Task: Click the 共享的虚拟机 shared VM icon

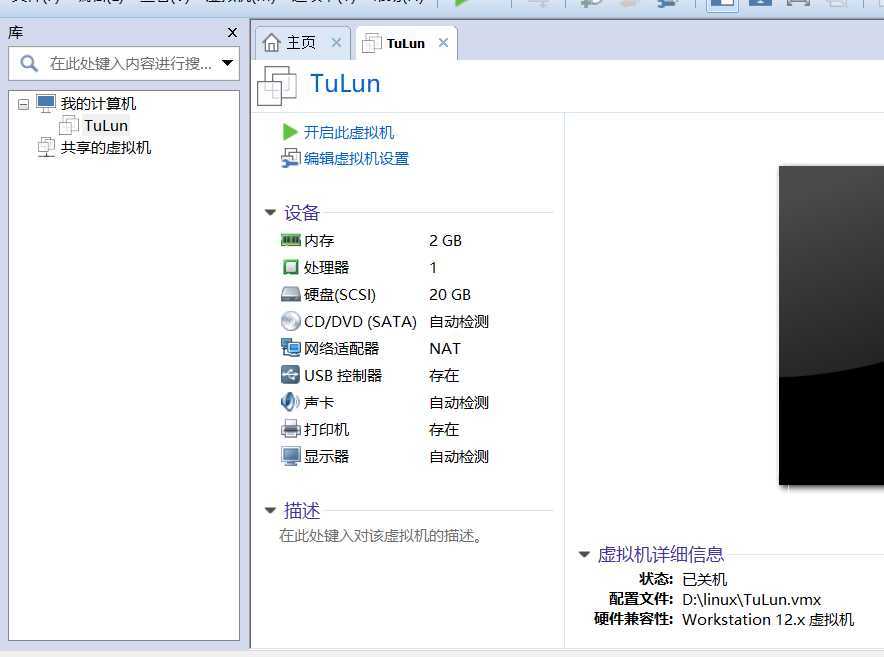Action: [46, 147]
